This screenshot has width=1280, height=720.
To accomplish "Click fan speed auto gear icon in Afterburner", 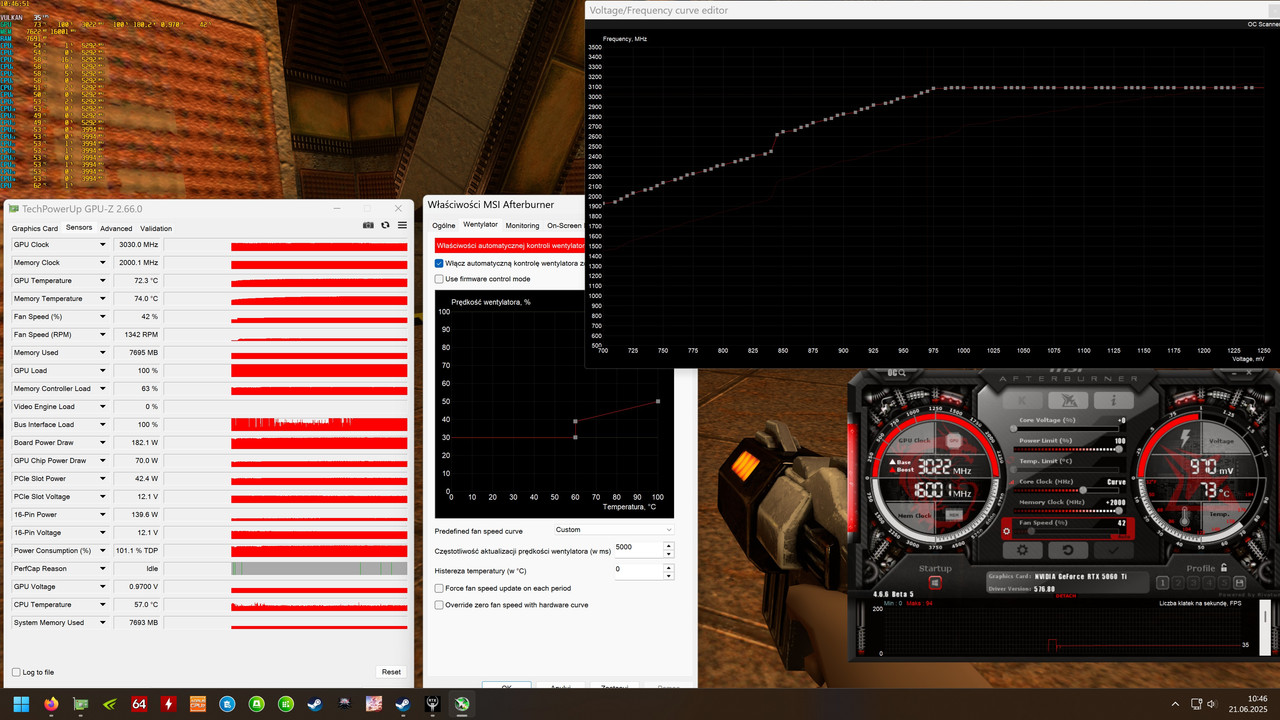I will (x=1007, y=531).
